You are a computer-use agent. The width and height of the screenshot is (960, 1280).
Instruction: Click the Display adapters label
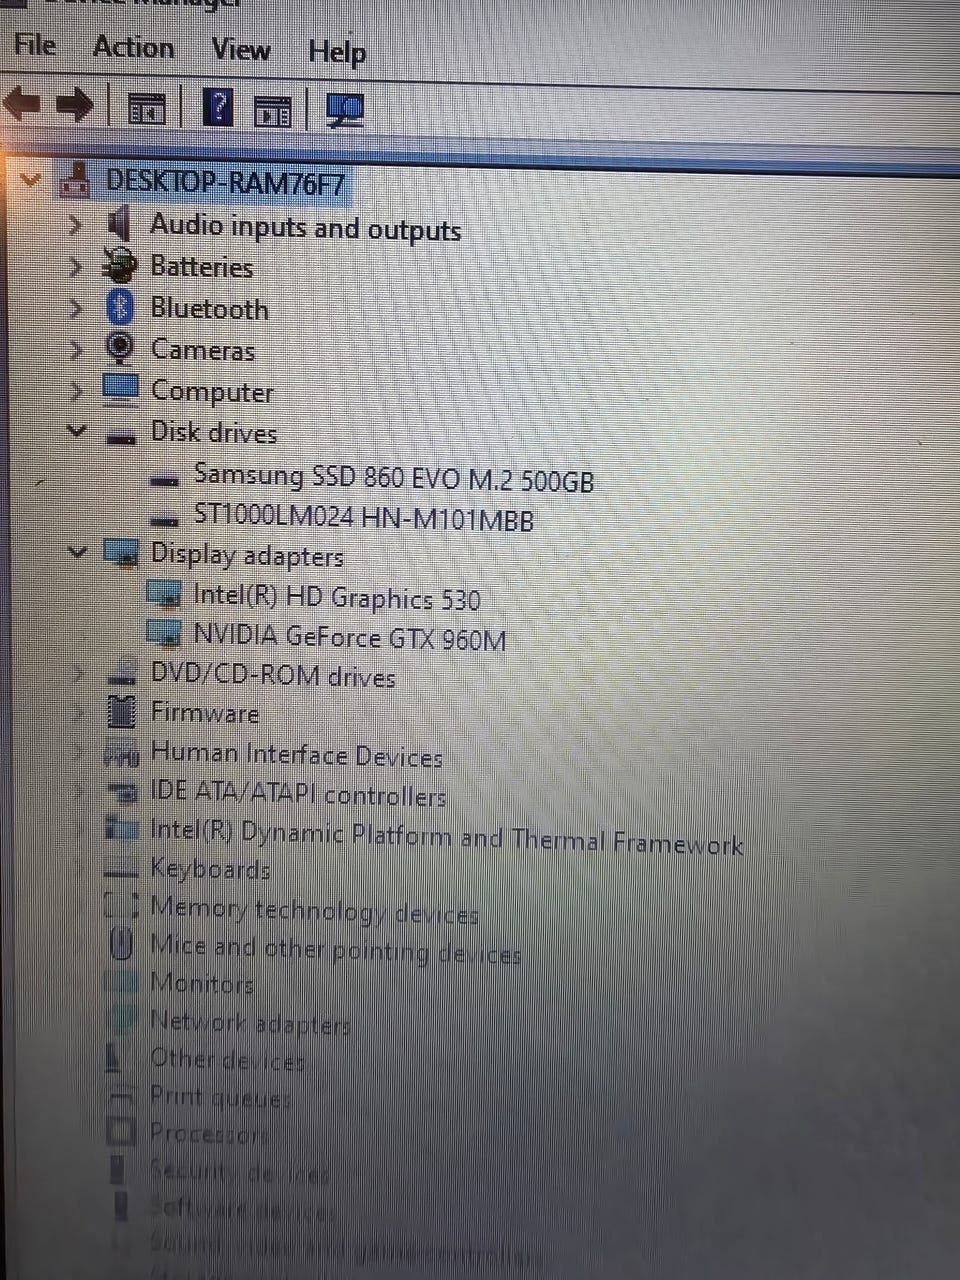tap(247, 555)
